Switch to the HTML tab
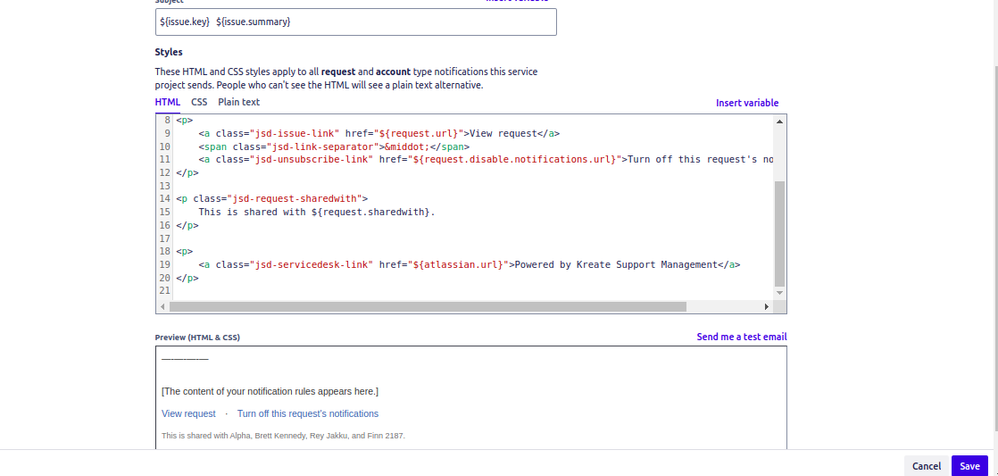Screen dimensions: 998x476 pos(167,102)
